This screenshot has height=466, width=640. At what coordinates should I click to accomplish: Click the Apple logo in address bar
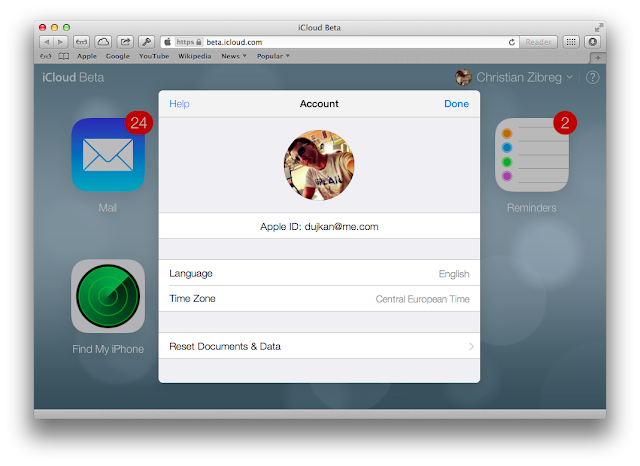pyautogui.click(x=167, y=42)
